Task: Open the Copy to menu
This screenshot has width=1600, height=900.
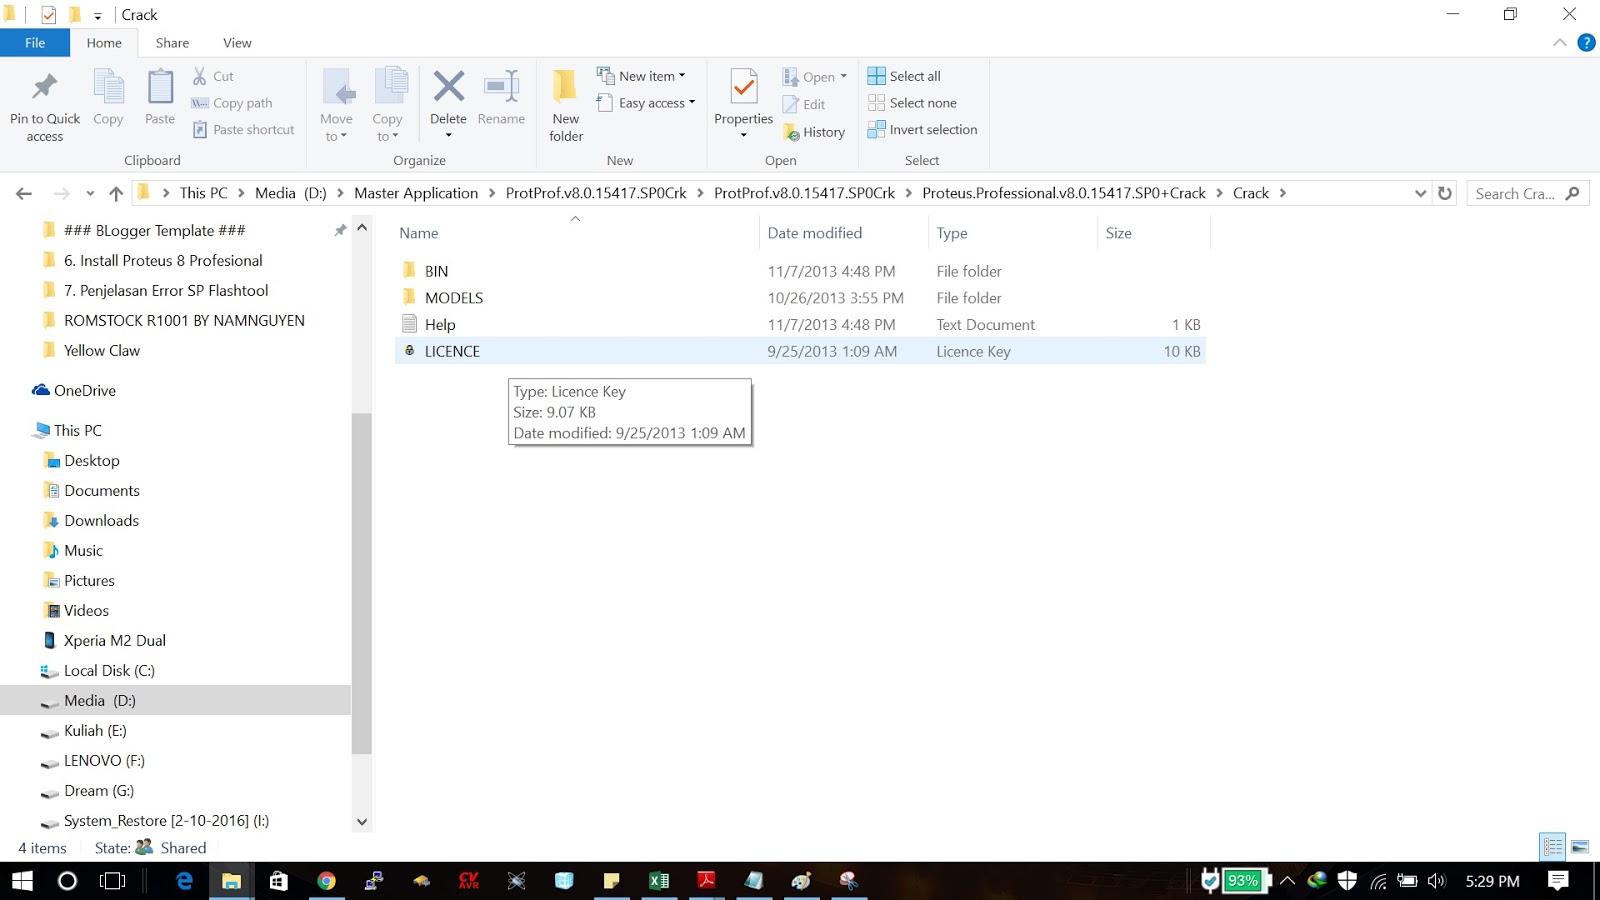Action: (x=388, y=104)
